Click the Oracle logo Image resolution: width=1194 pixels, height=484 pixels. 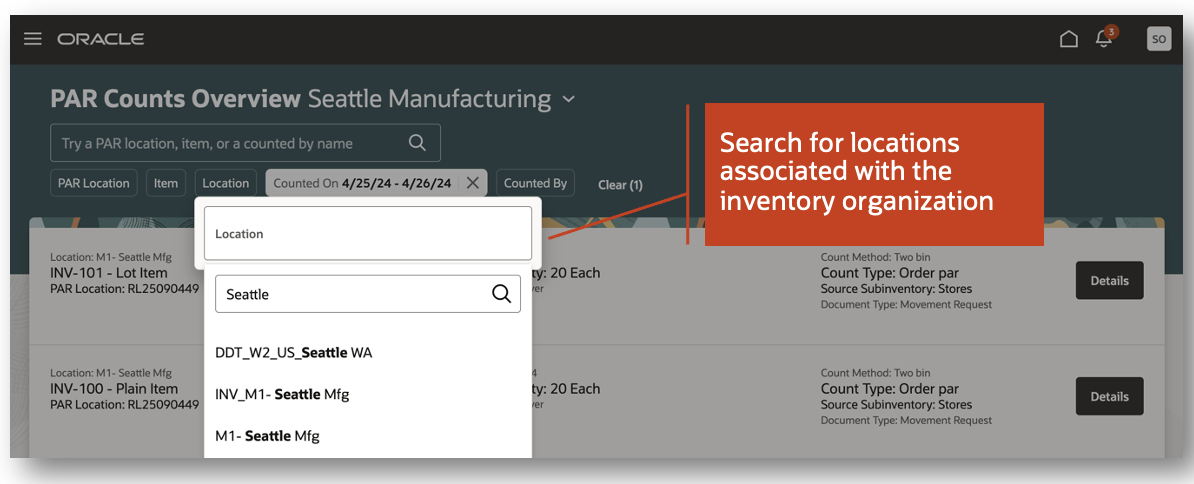coord(101,39)
